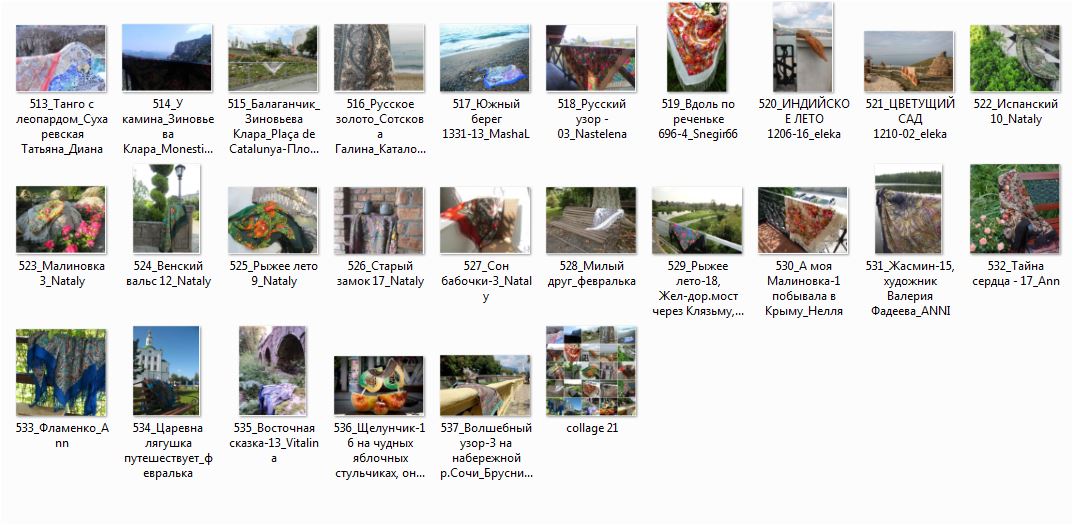Click the collage 21 file
Screen dimensions: 1073x525
click(591, 370)
